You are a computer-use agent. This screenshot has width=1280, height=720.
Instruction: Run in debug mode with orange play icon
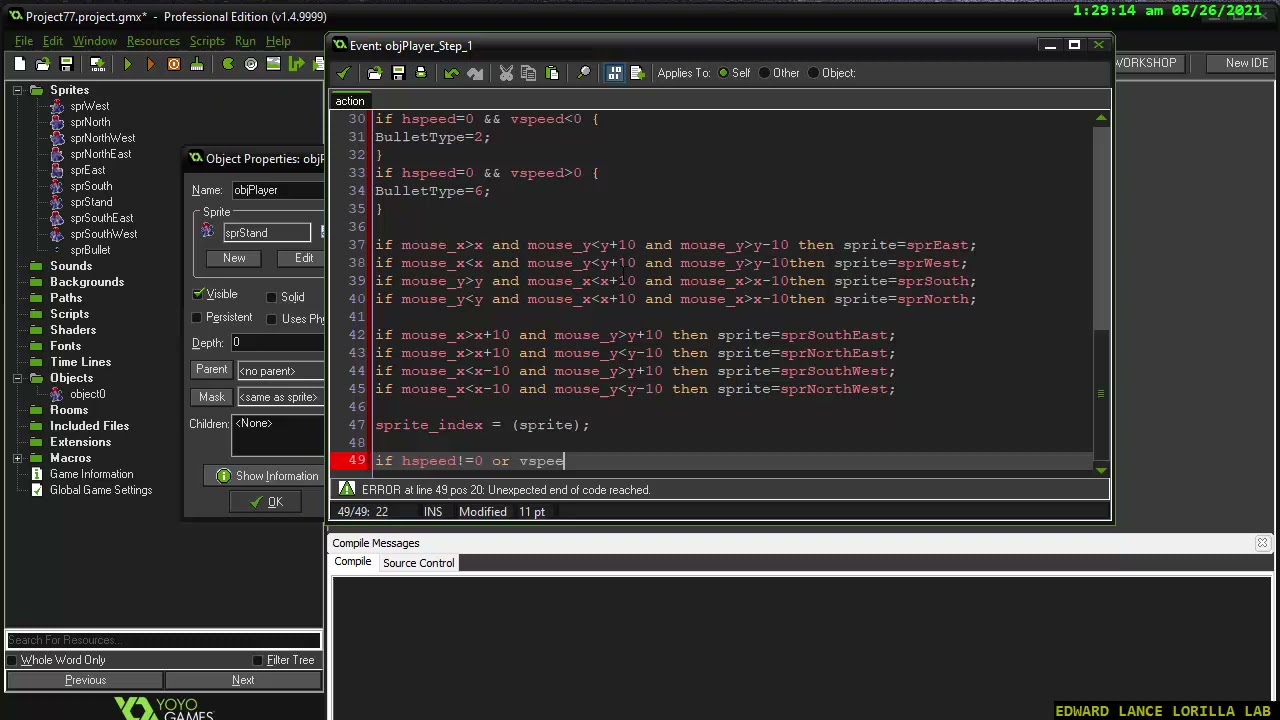point(150,64)
